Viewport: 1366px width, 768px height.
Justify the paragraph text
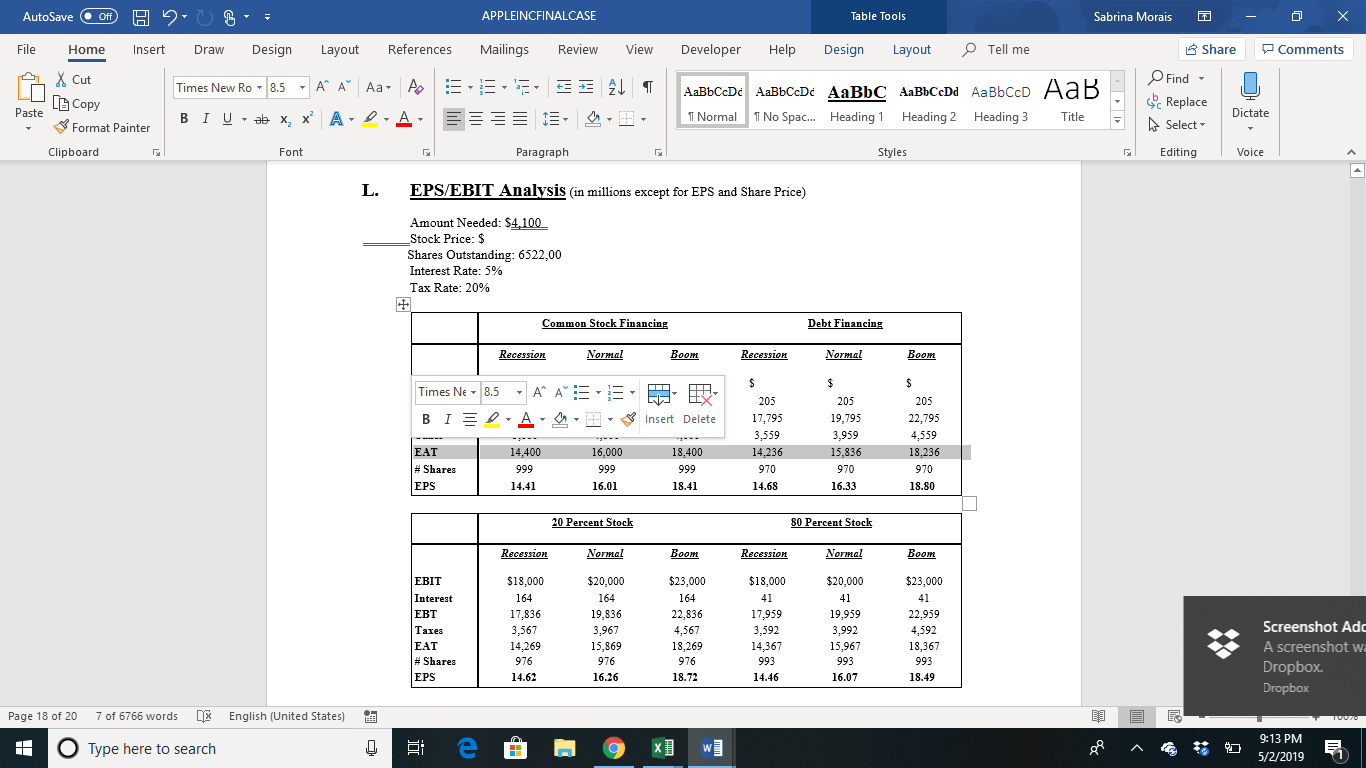pyautogui.click(x=520, y=120)
